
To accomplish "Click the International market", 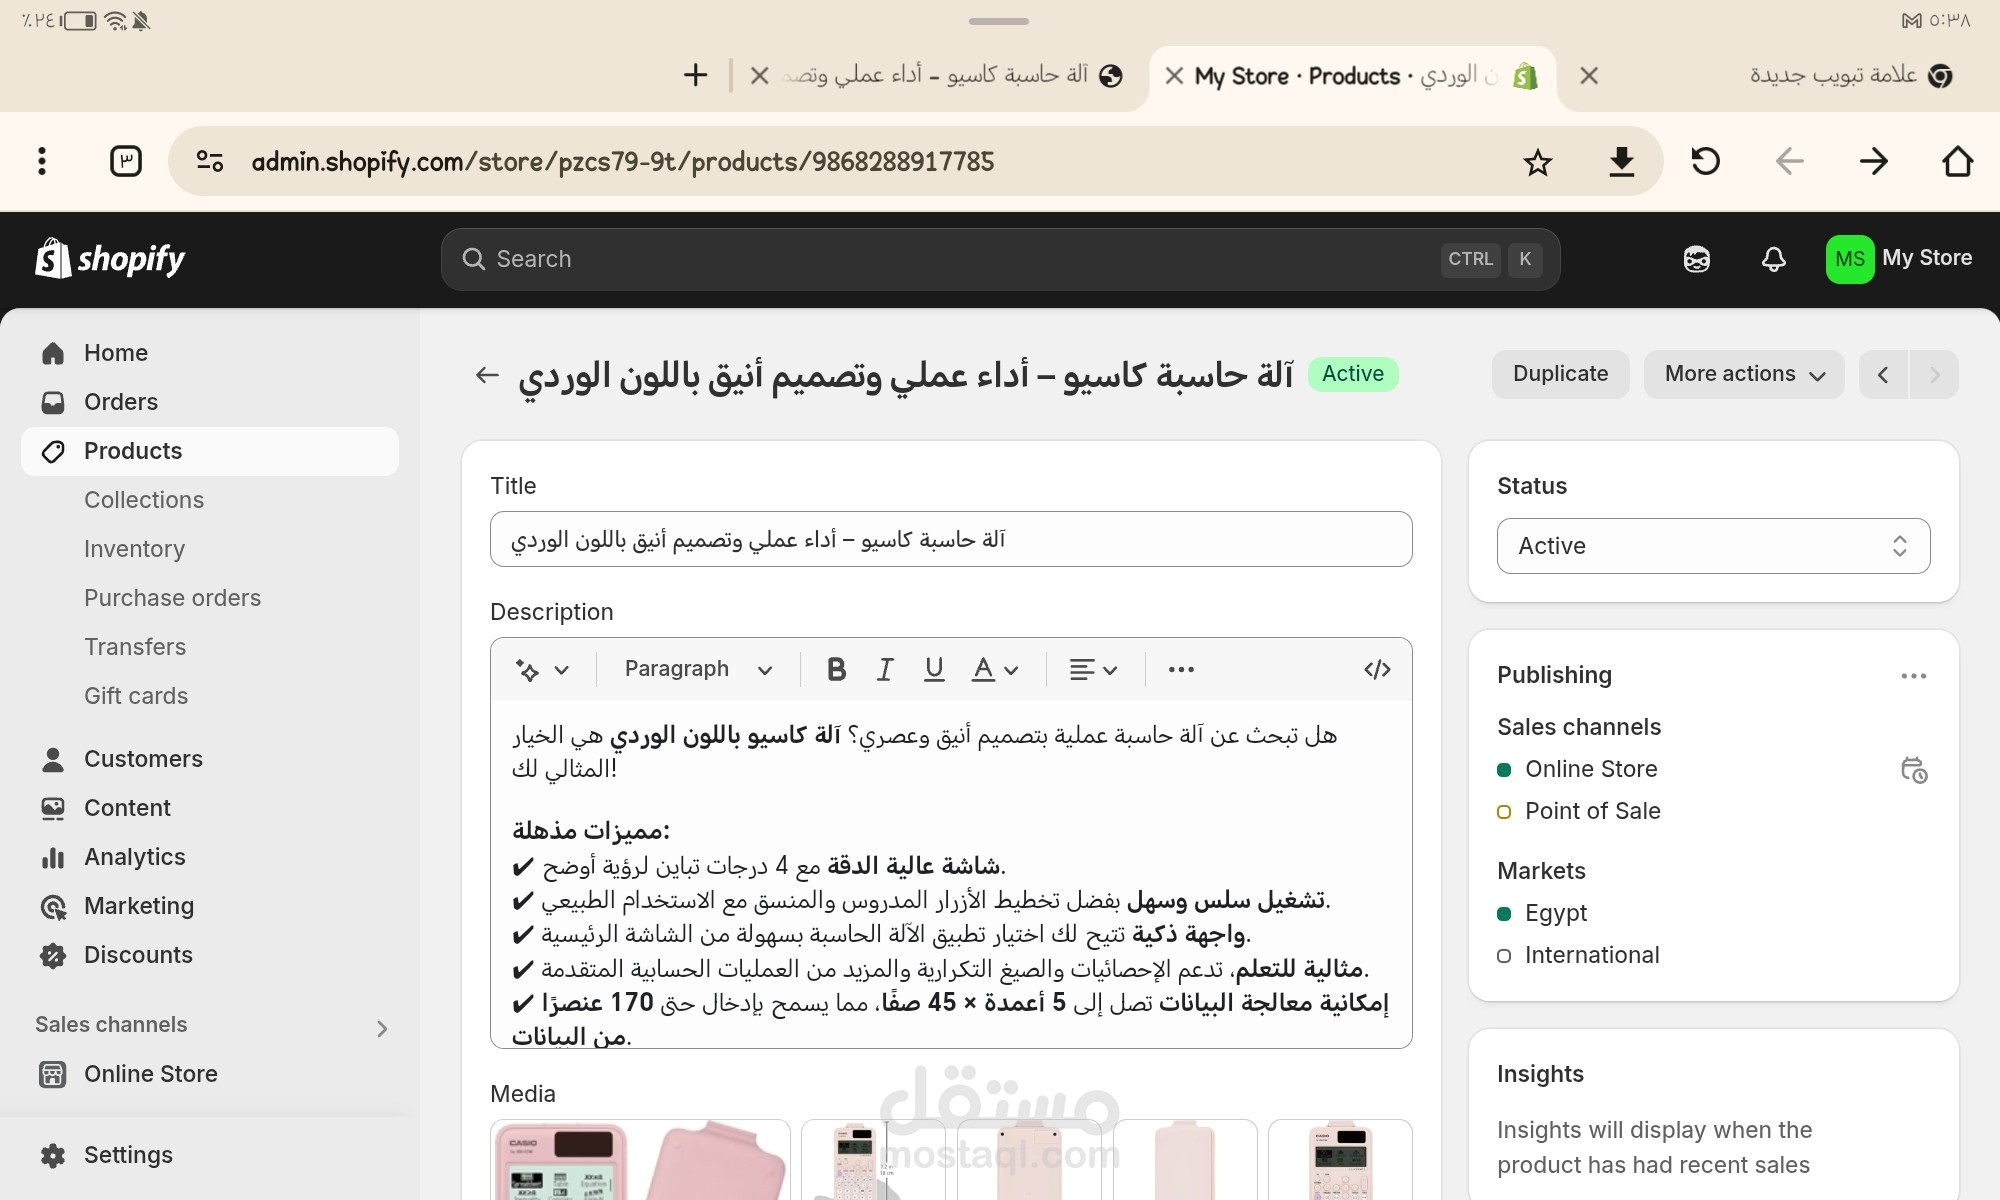I will click(x=1592, y=955).
